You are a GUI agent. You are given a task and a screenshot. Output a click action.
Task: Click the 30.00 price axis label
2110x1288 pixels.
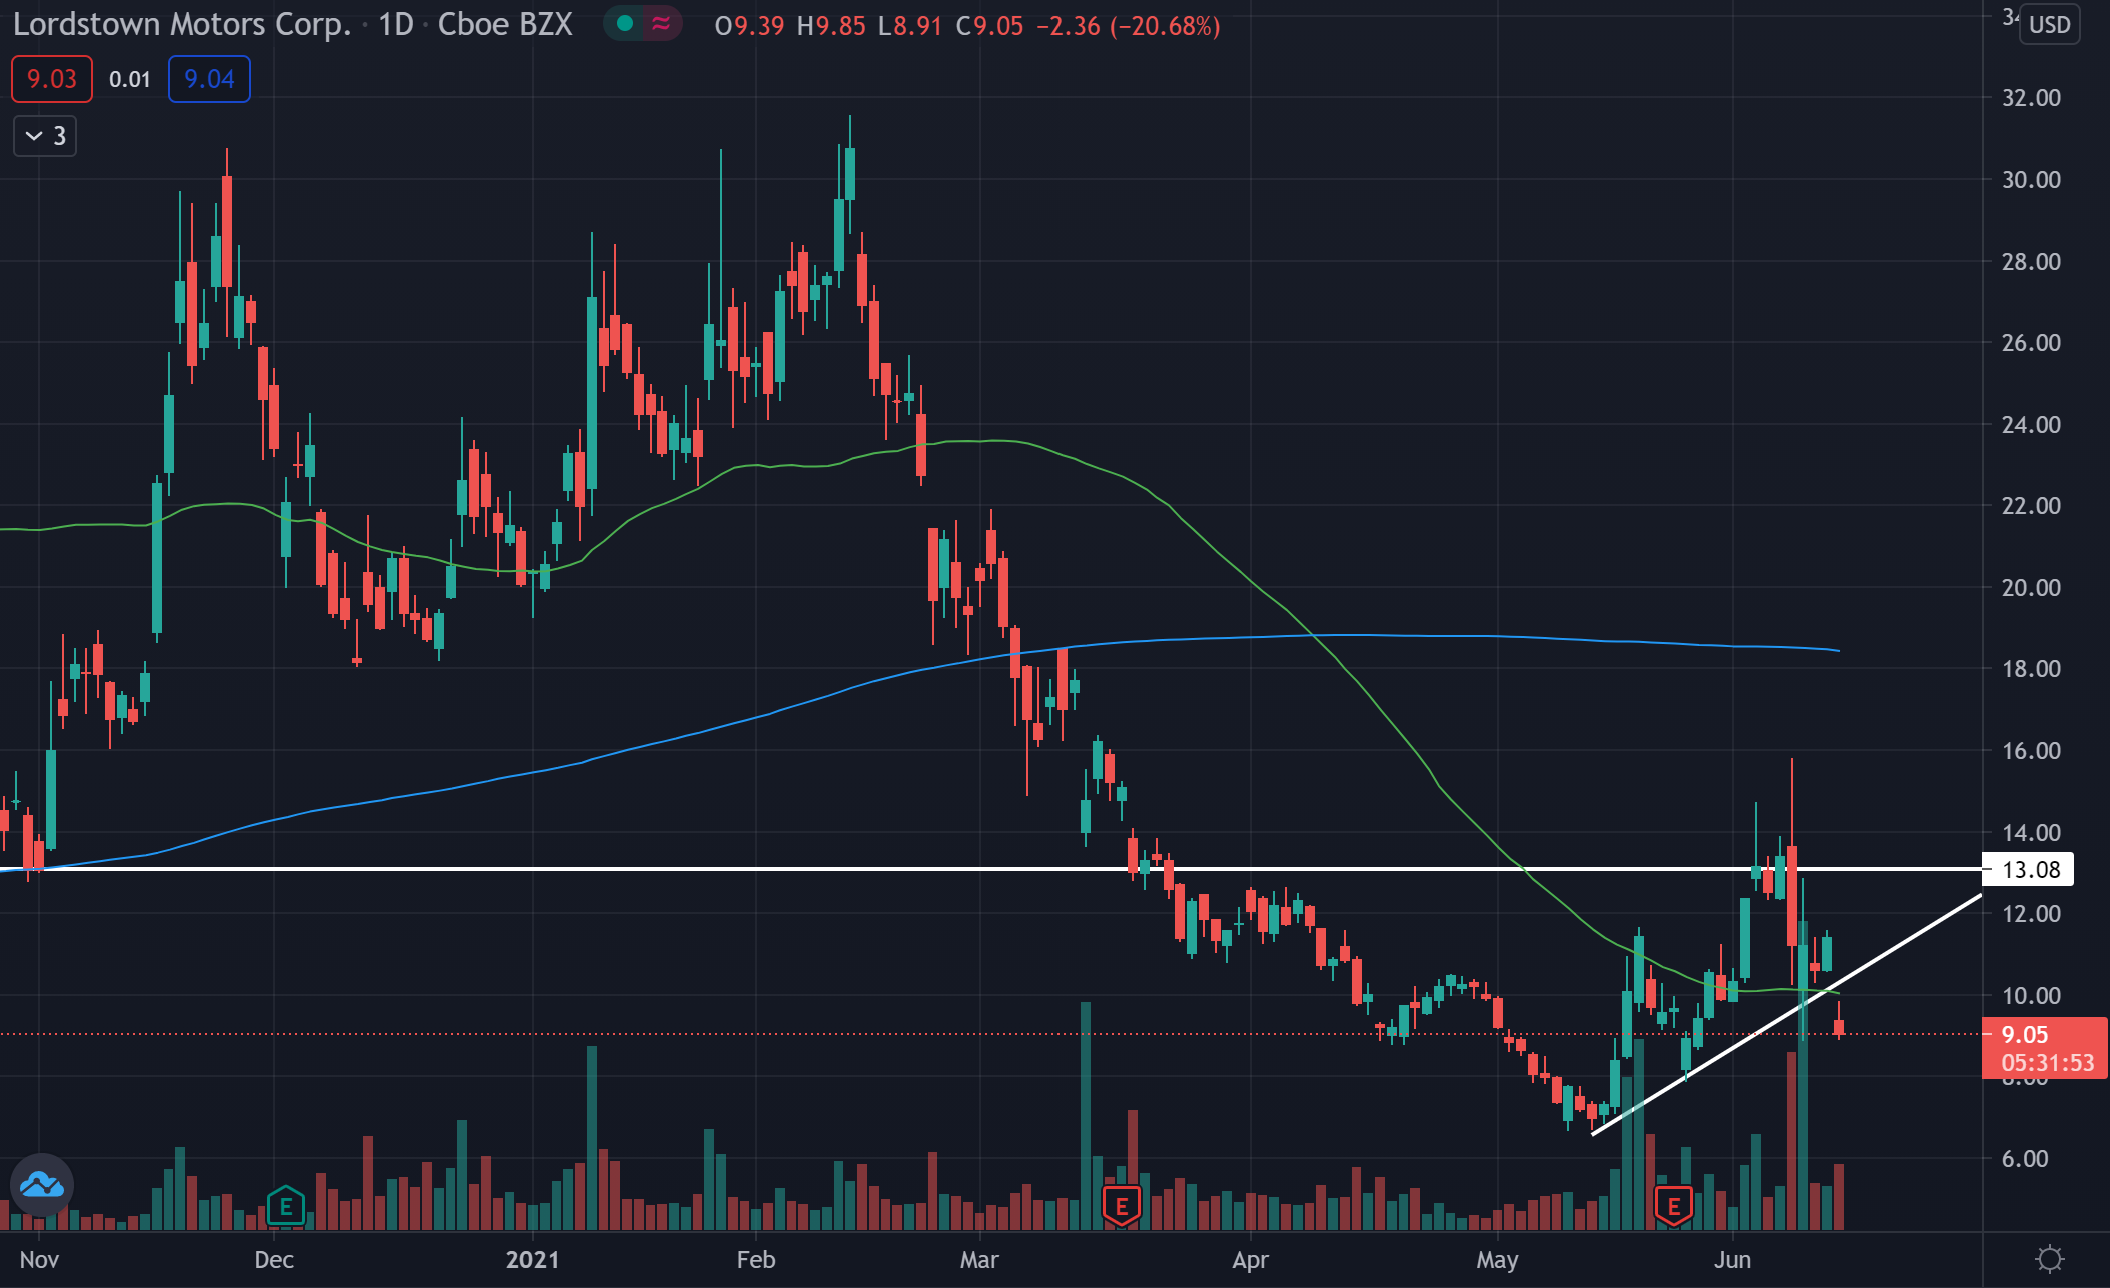[x=2031, y=180]
